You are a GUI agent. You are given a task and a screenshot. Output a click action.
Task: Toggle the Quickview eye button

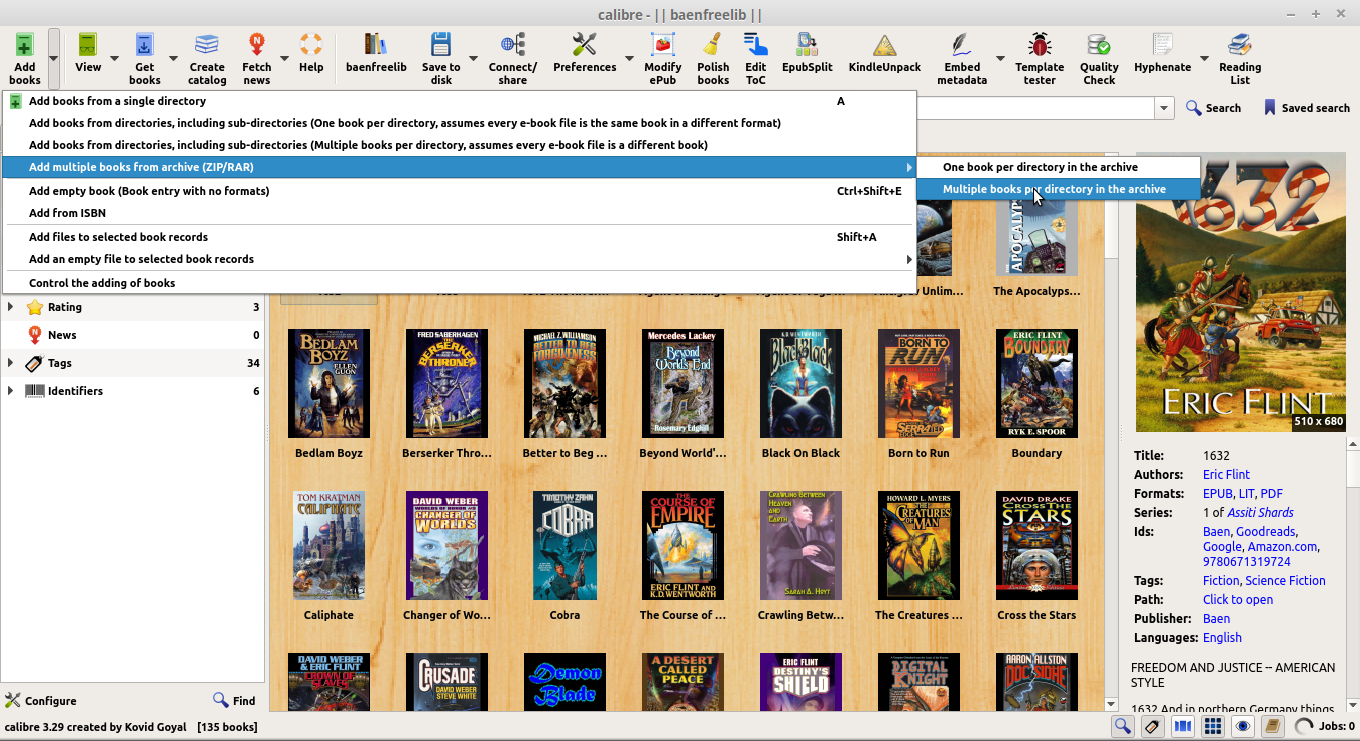coord(1243,727)
